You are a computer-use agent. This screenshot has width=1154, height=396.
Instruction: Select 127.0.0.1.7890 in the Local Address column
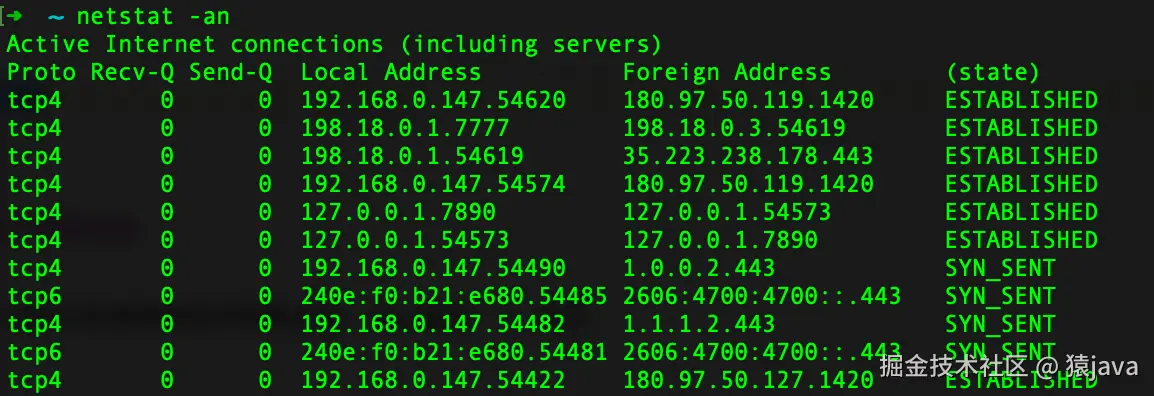pyautogui.click(x=398, y=212)
